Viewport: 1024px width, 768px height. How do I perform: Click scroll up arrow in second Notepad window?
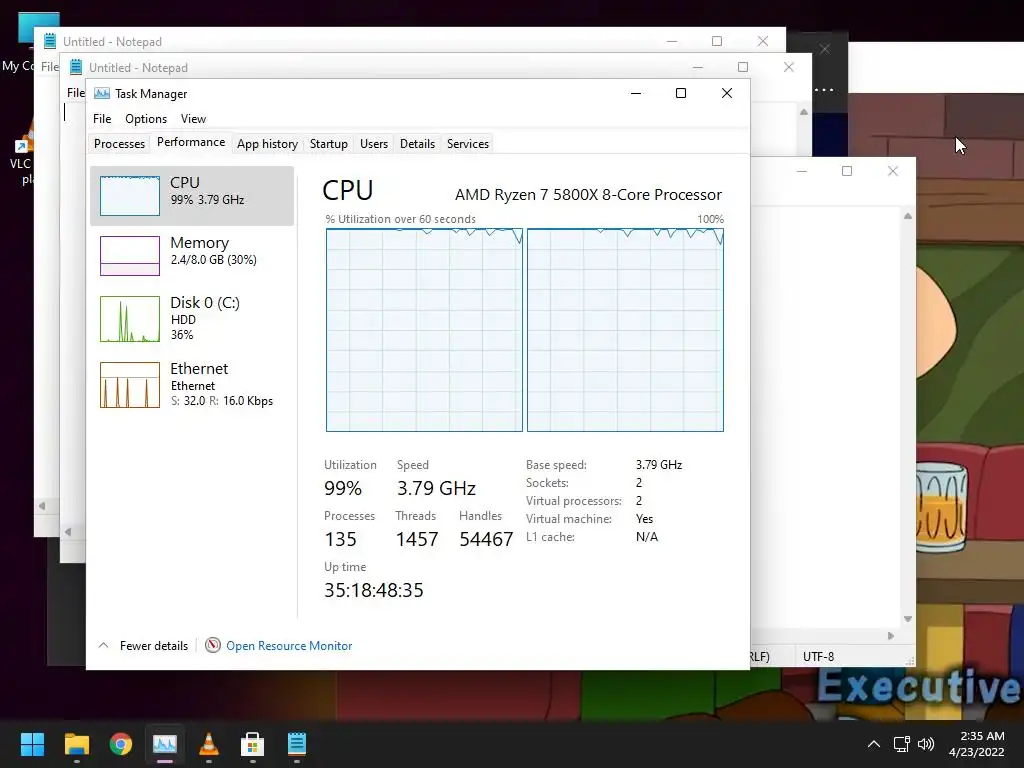(x=804, y=112)
